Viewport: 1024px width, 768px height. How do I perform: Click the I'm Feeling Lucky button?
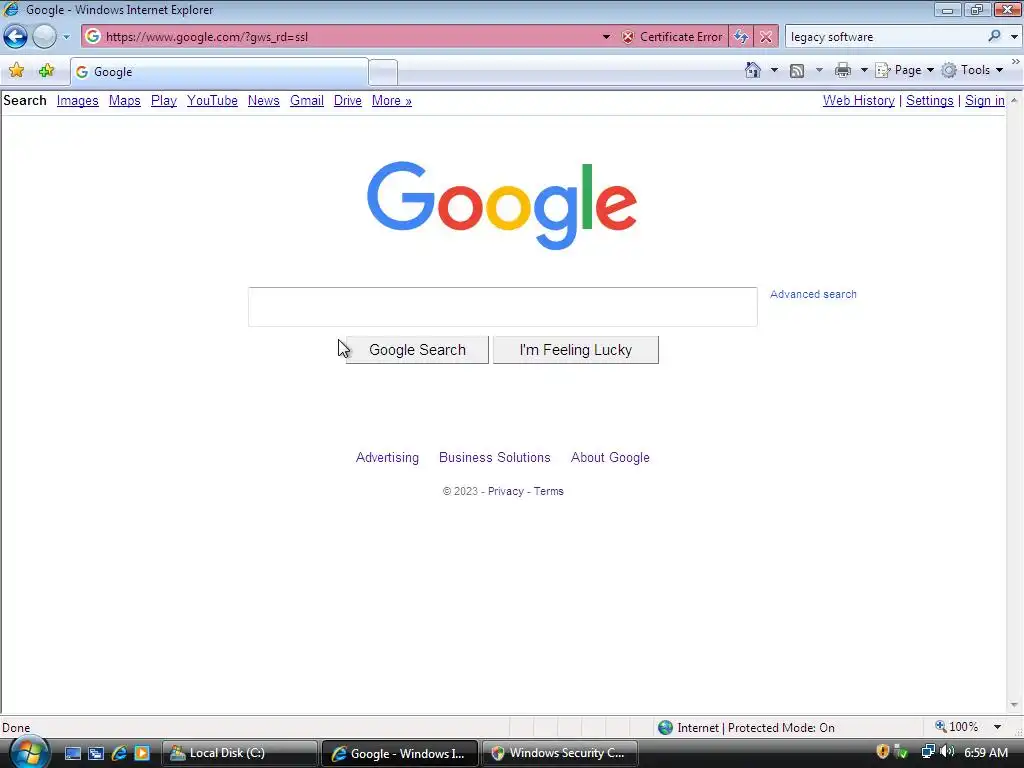[575, 350]
